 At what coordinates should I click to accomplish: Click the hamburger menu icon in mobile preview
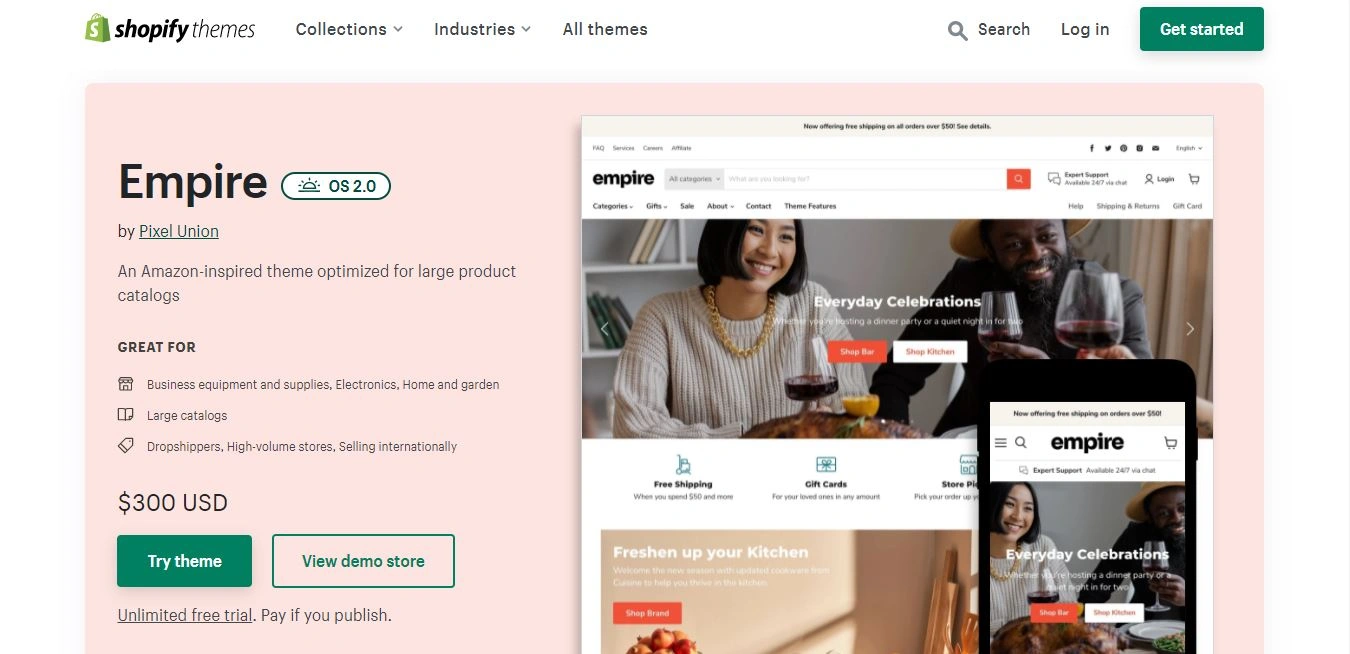(x=1000, y=442)
